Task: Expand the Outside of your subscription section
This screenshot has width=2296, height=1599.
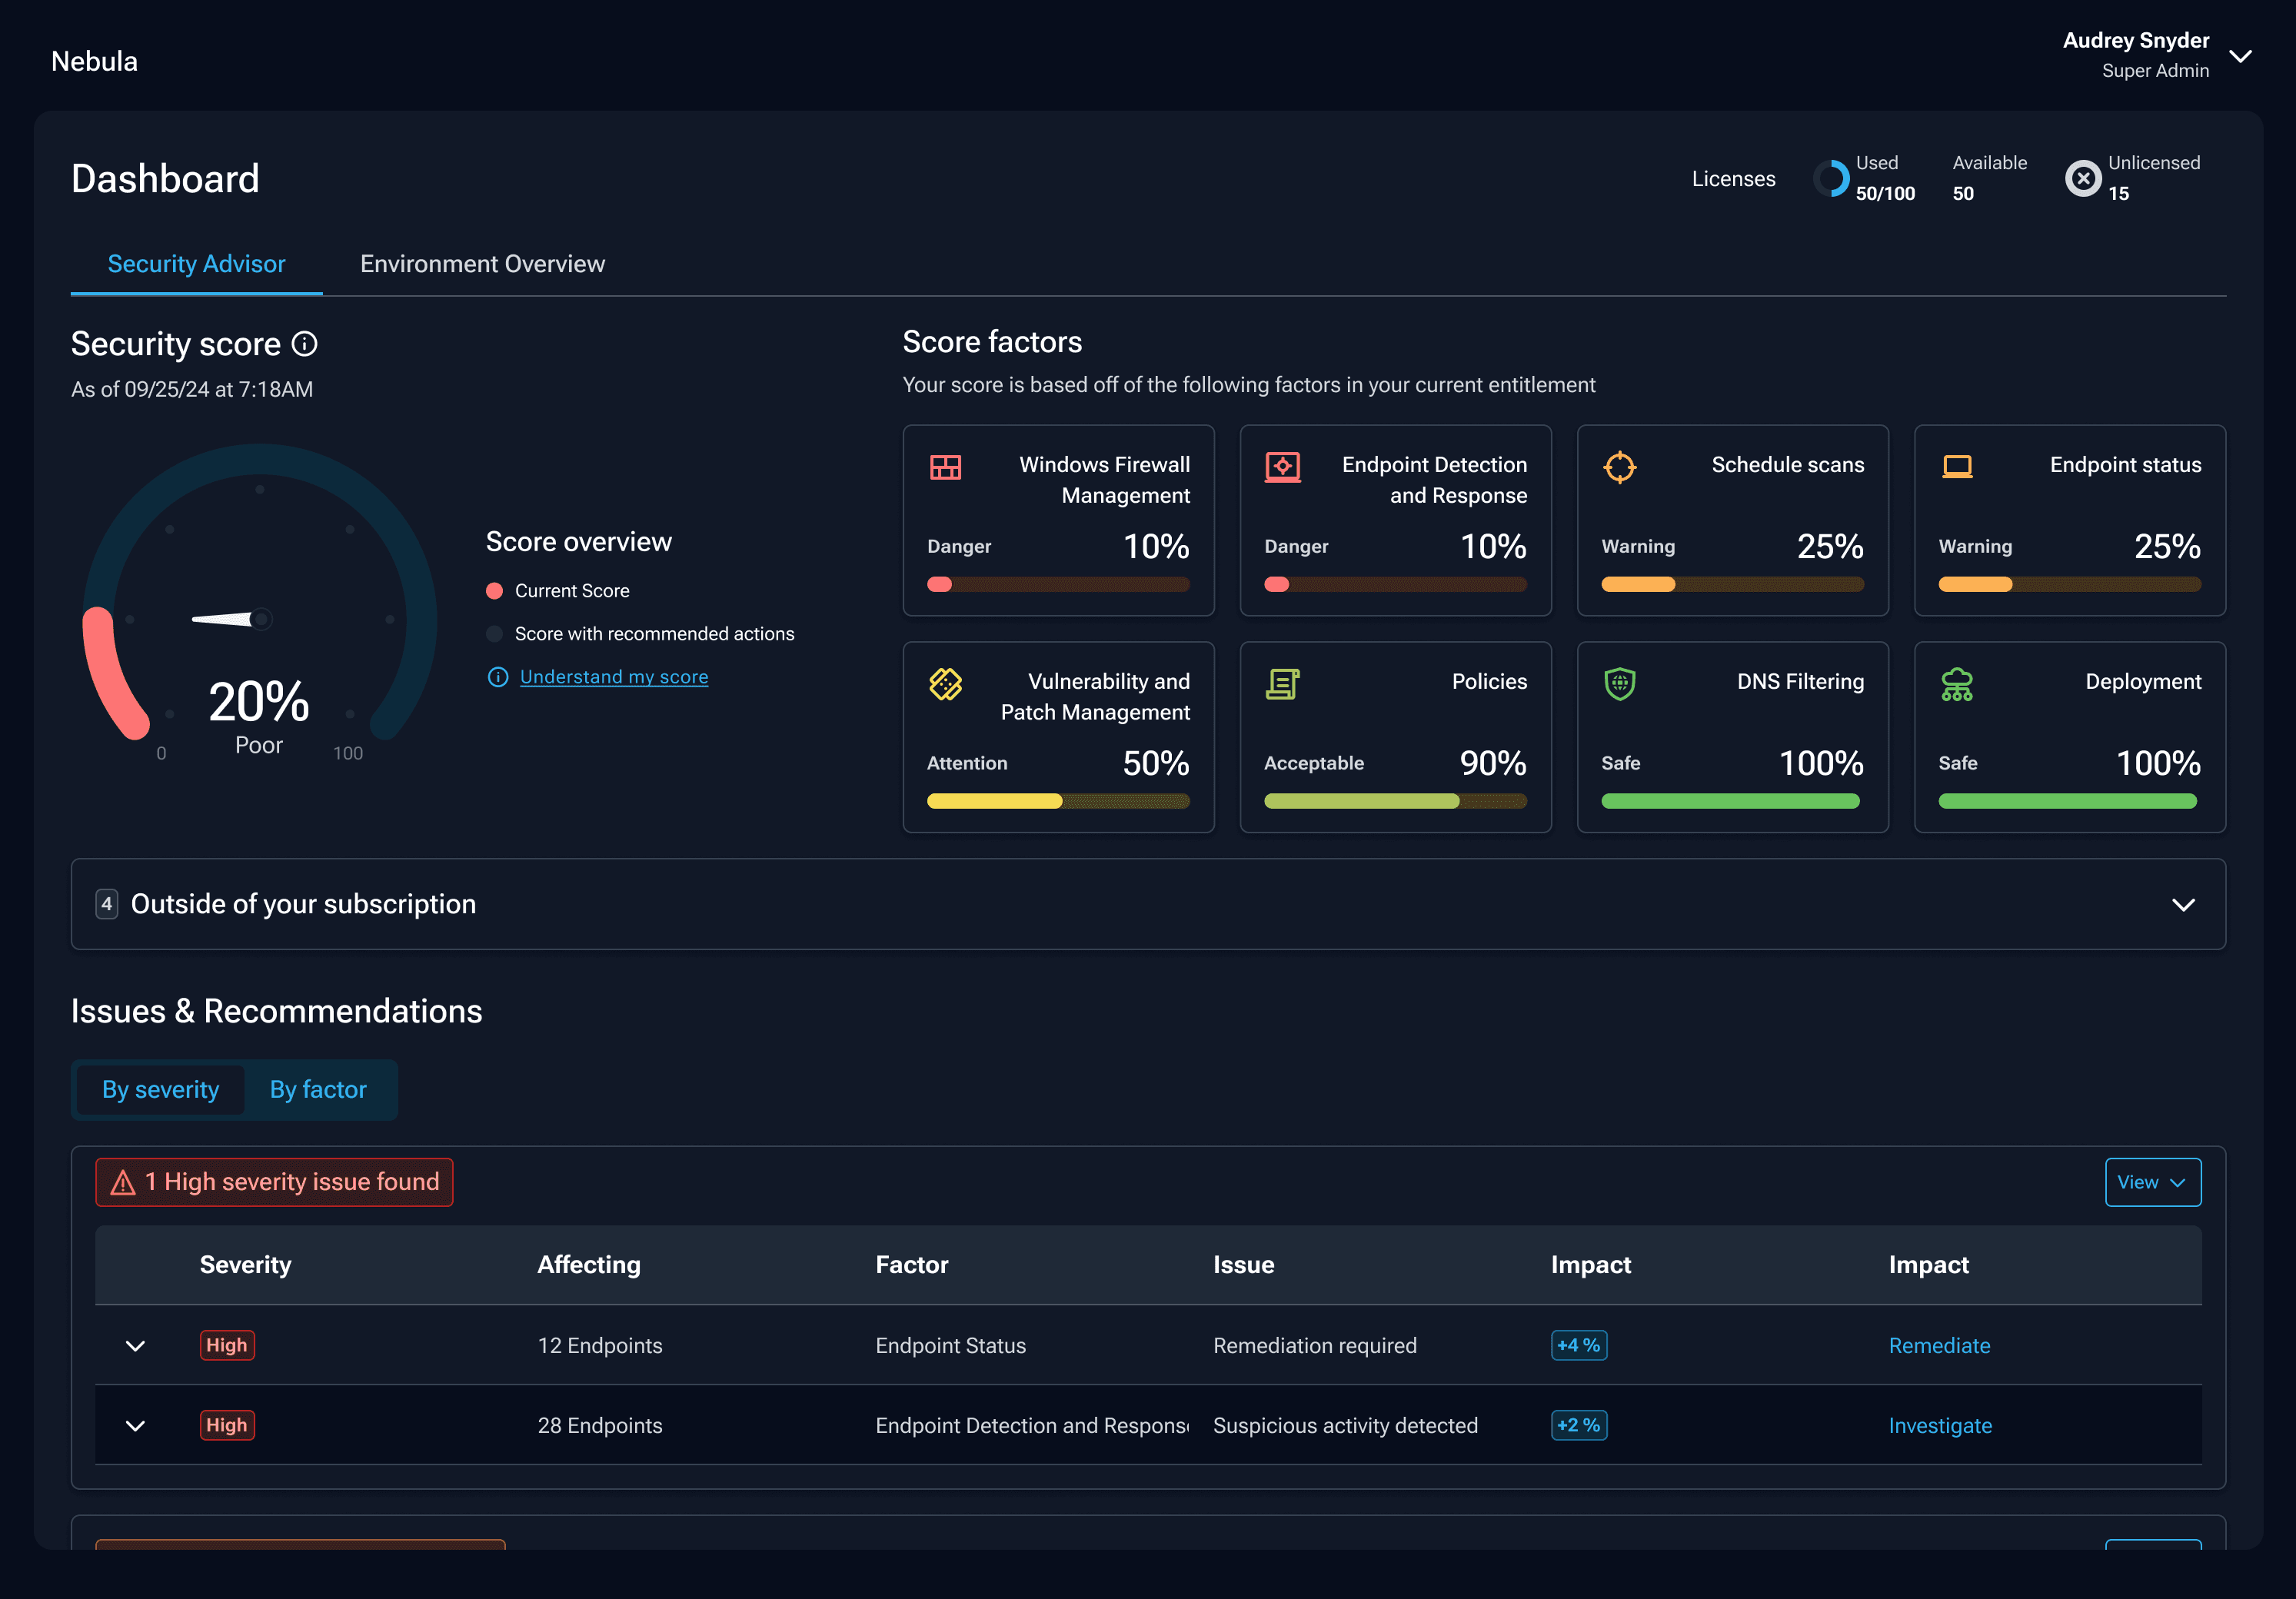Action: (2183, 904)
